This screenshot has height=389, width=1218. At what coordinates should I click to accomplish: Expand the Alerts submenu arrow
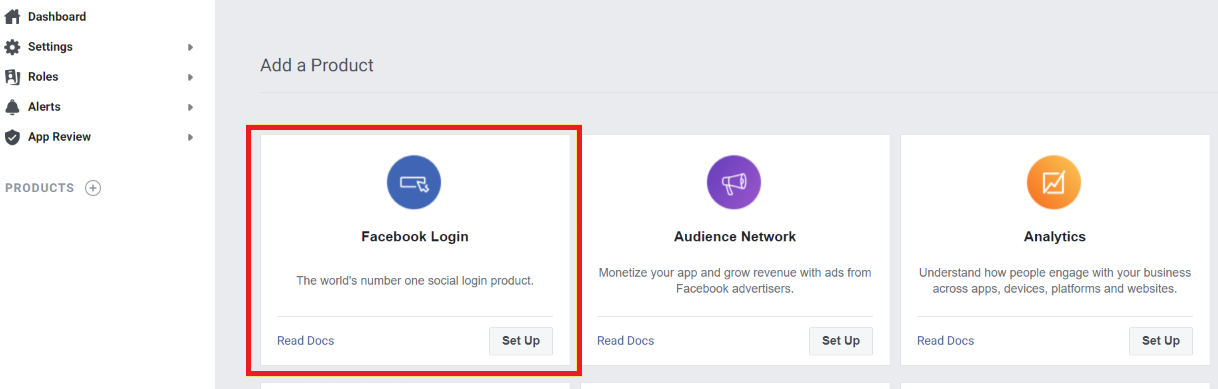coord(190,107)
